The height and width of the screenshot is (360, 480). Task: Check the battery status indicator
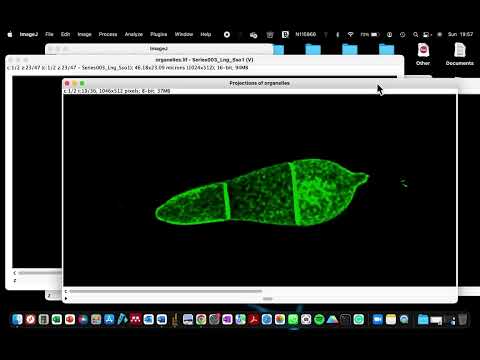(x=370, y=34)
